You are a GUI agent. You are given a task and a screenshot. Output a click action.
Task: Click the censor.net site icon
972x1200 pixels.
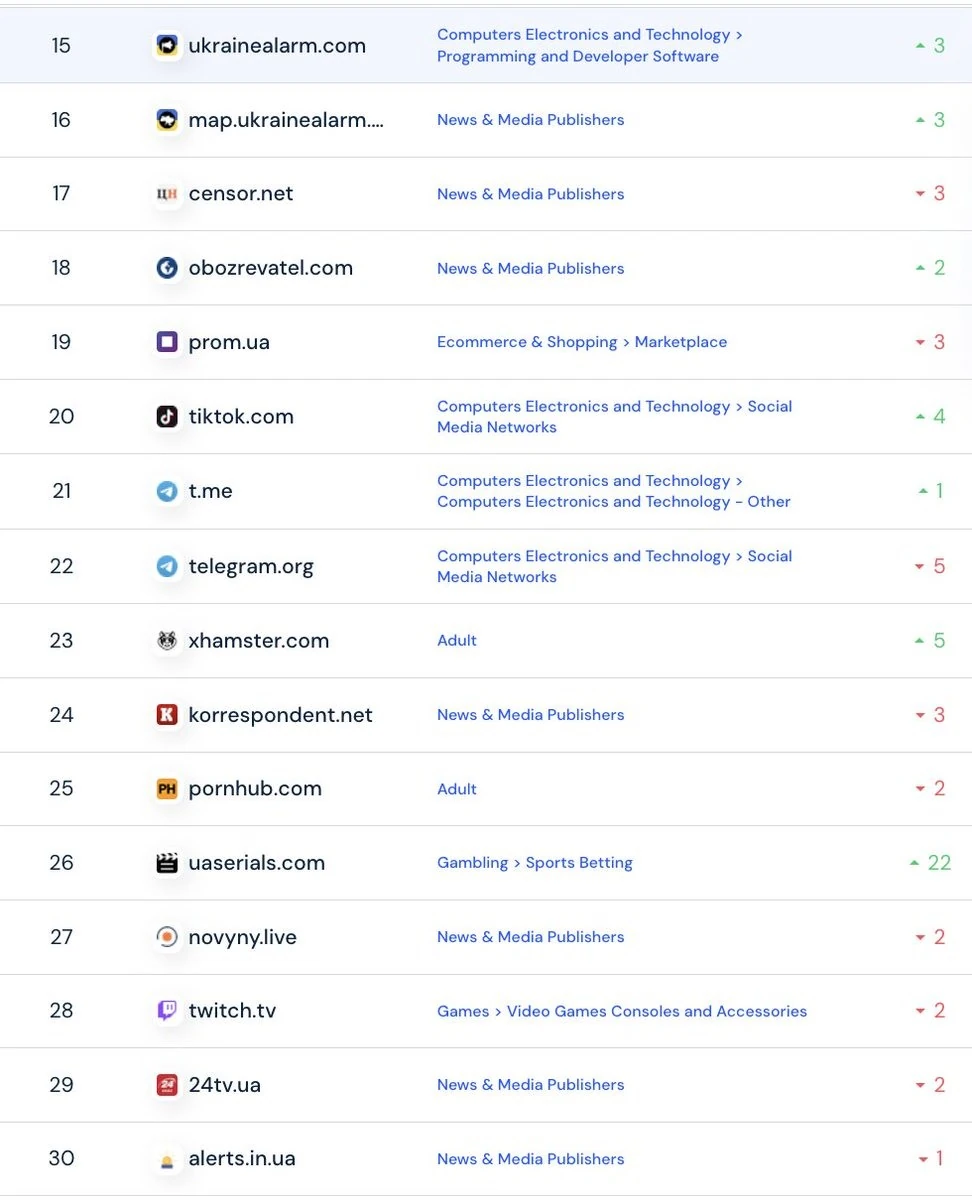click(167, 194)
